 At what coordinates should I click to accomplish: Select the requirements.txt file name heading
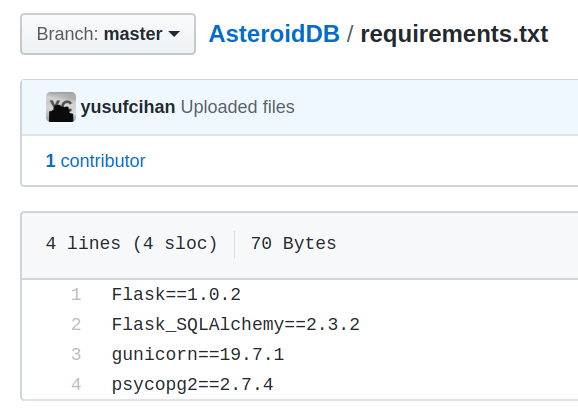(x=454, y=34)
